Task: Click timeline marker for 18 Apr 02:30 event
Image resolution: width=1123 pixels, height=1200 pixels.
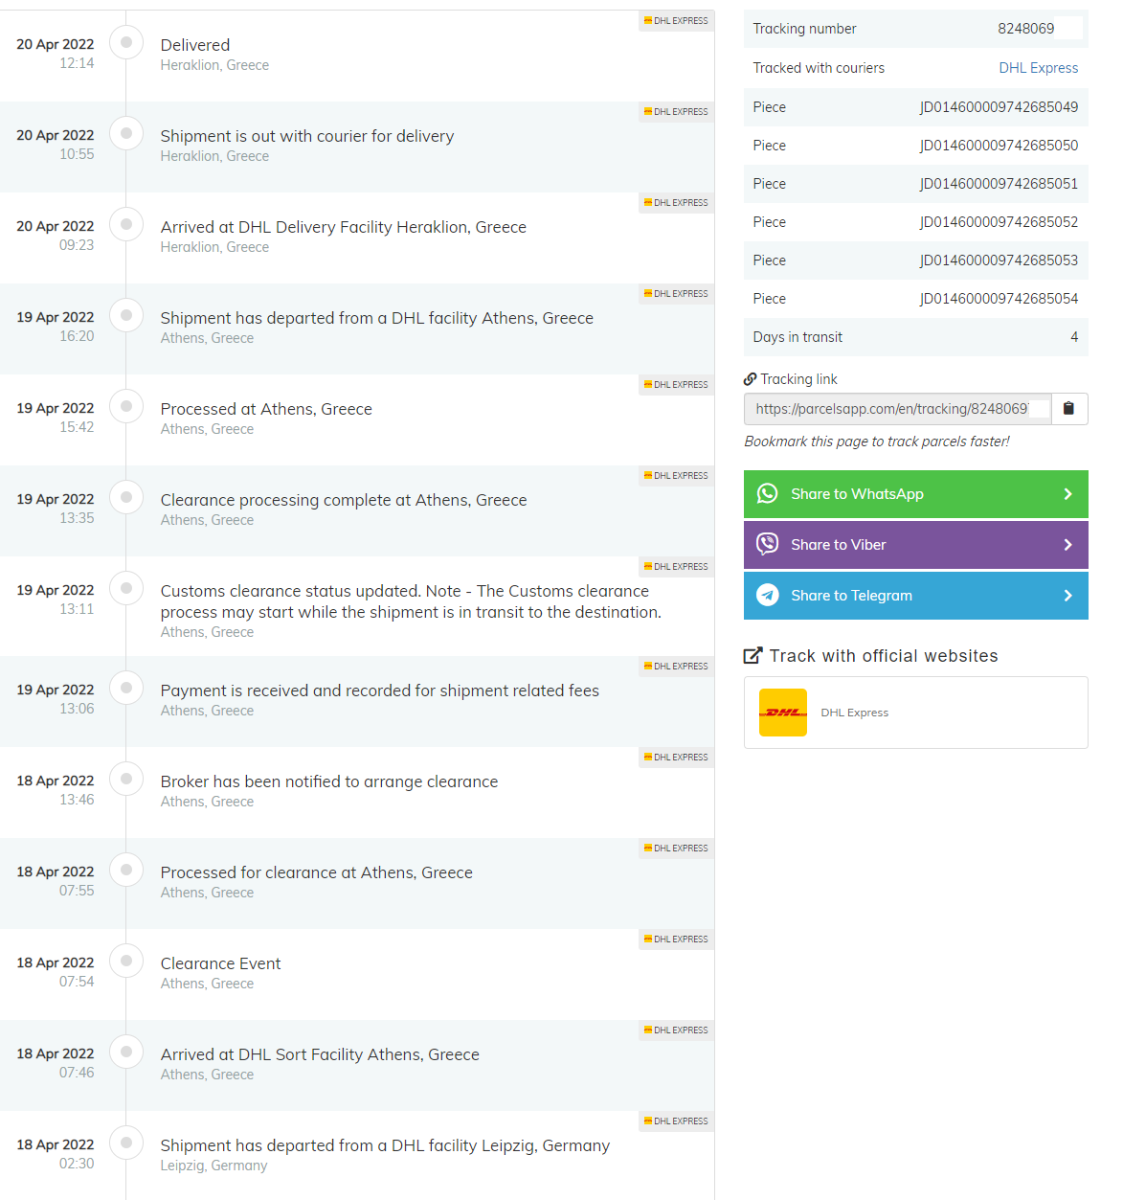Action: point(126,1143)
